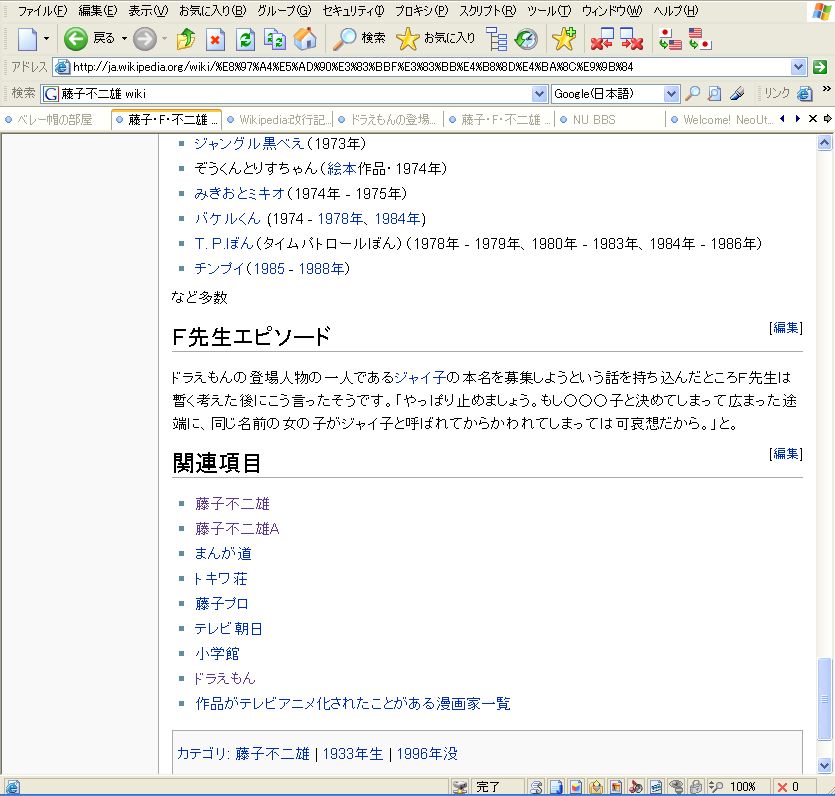The height and width of the screenshot is (796, 835).
Task: Open the ジャングル黒べえ link
Action: point(249,144)
